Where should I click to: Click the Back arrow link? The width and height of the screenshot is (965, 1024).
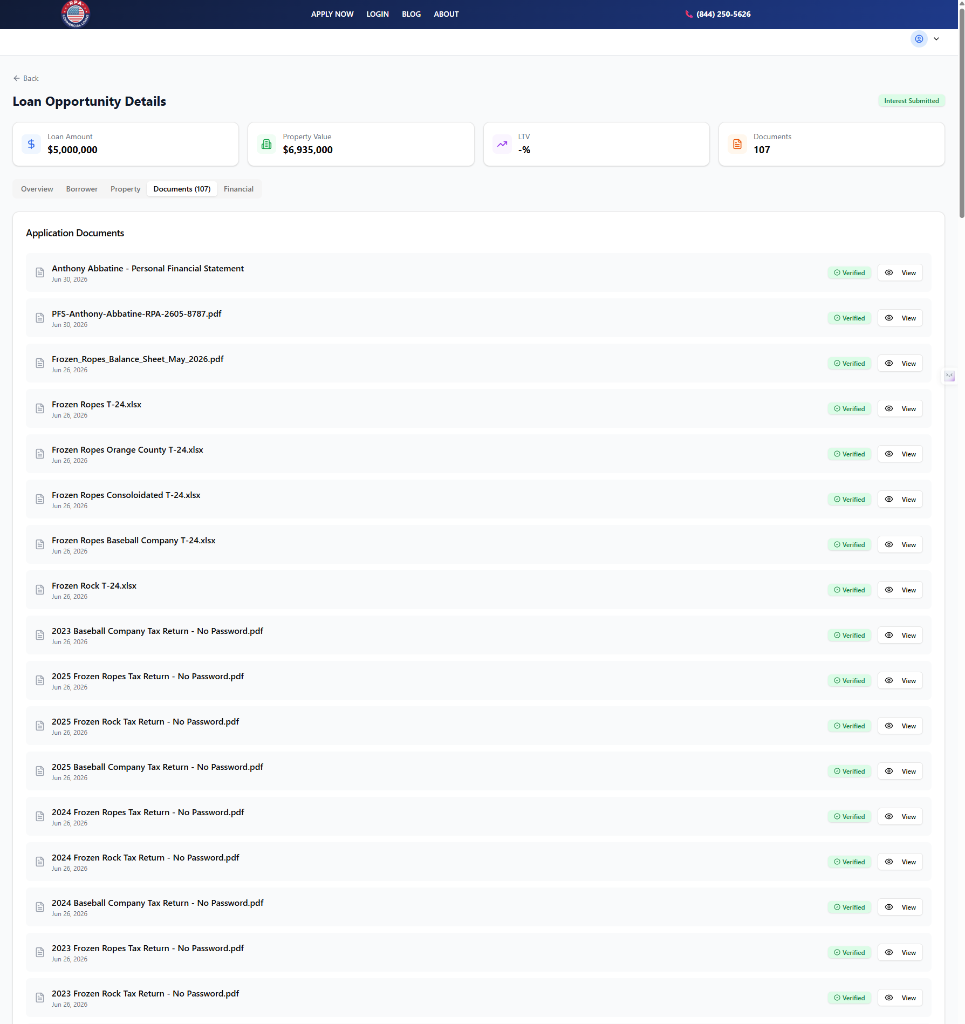coord(26,78)
